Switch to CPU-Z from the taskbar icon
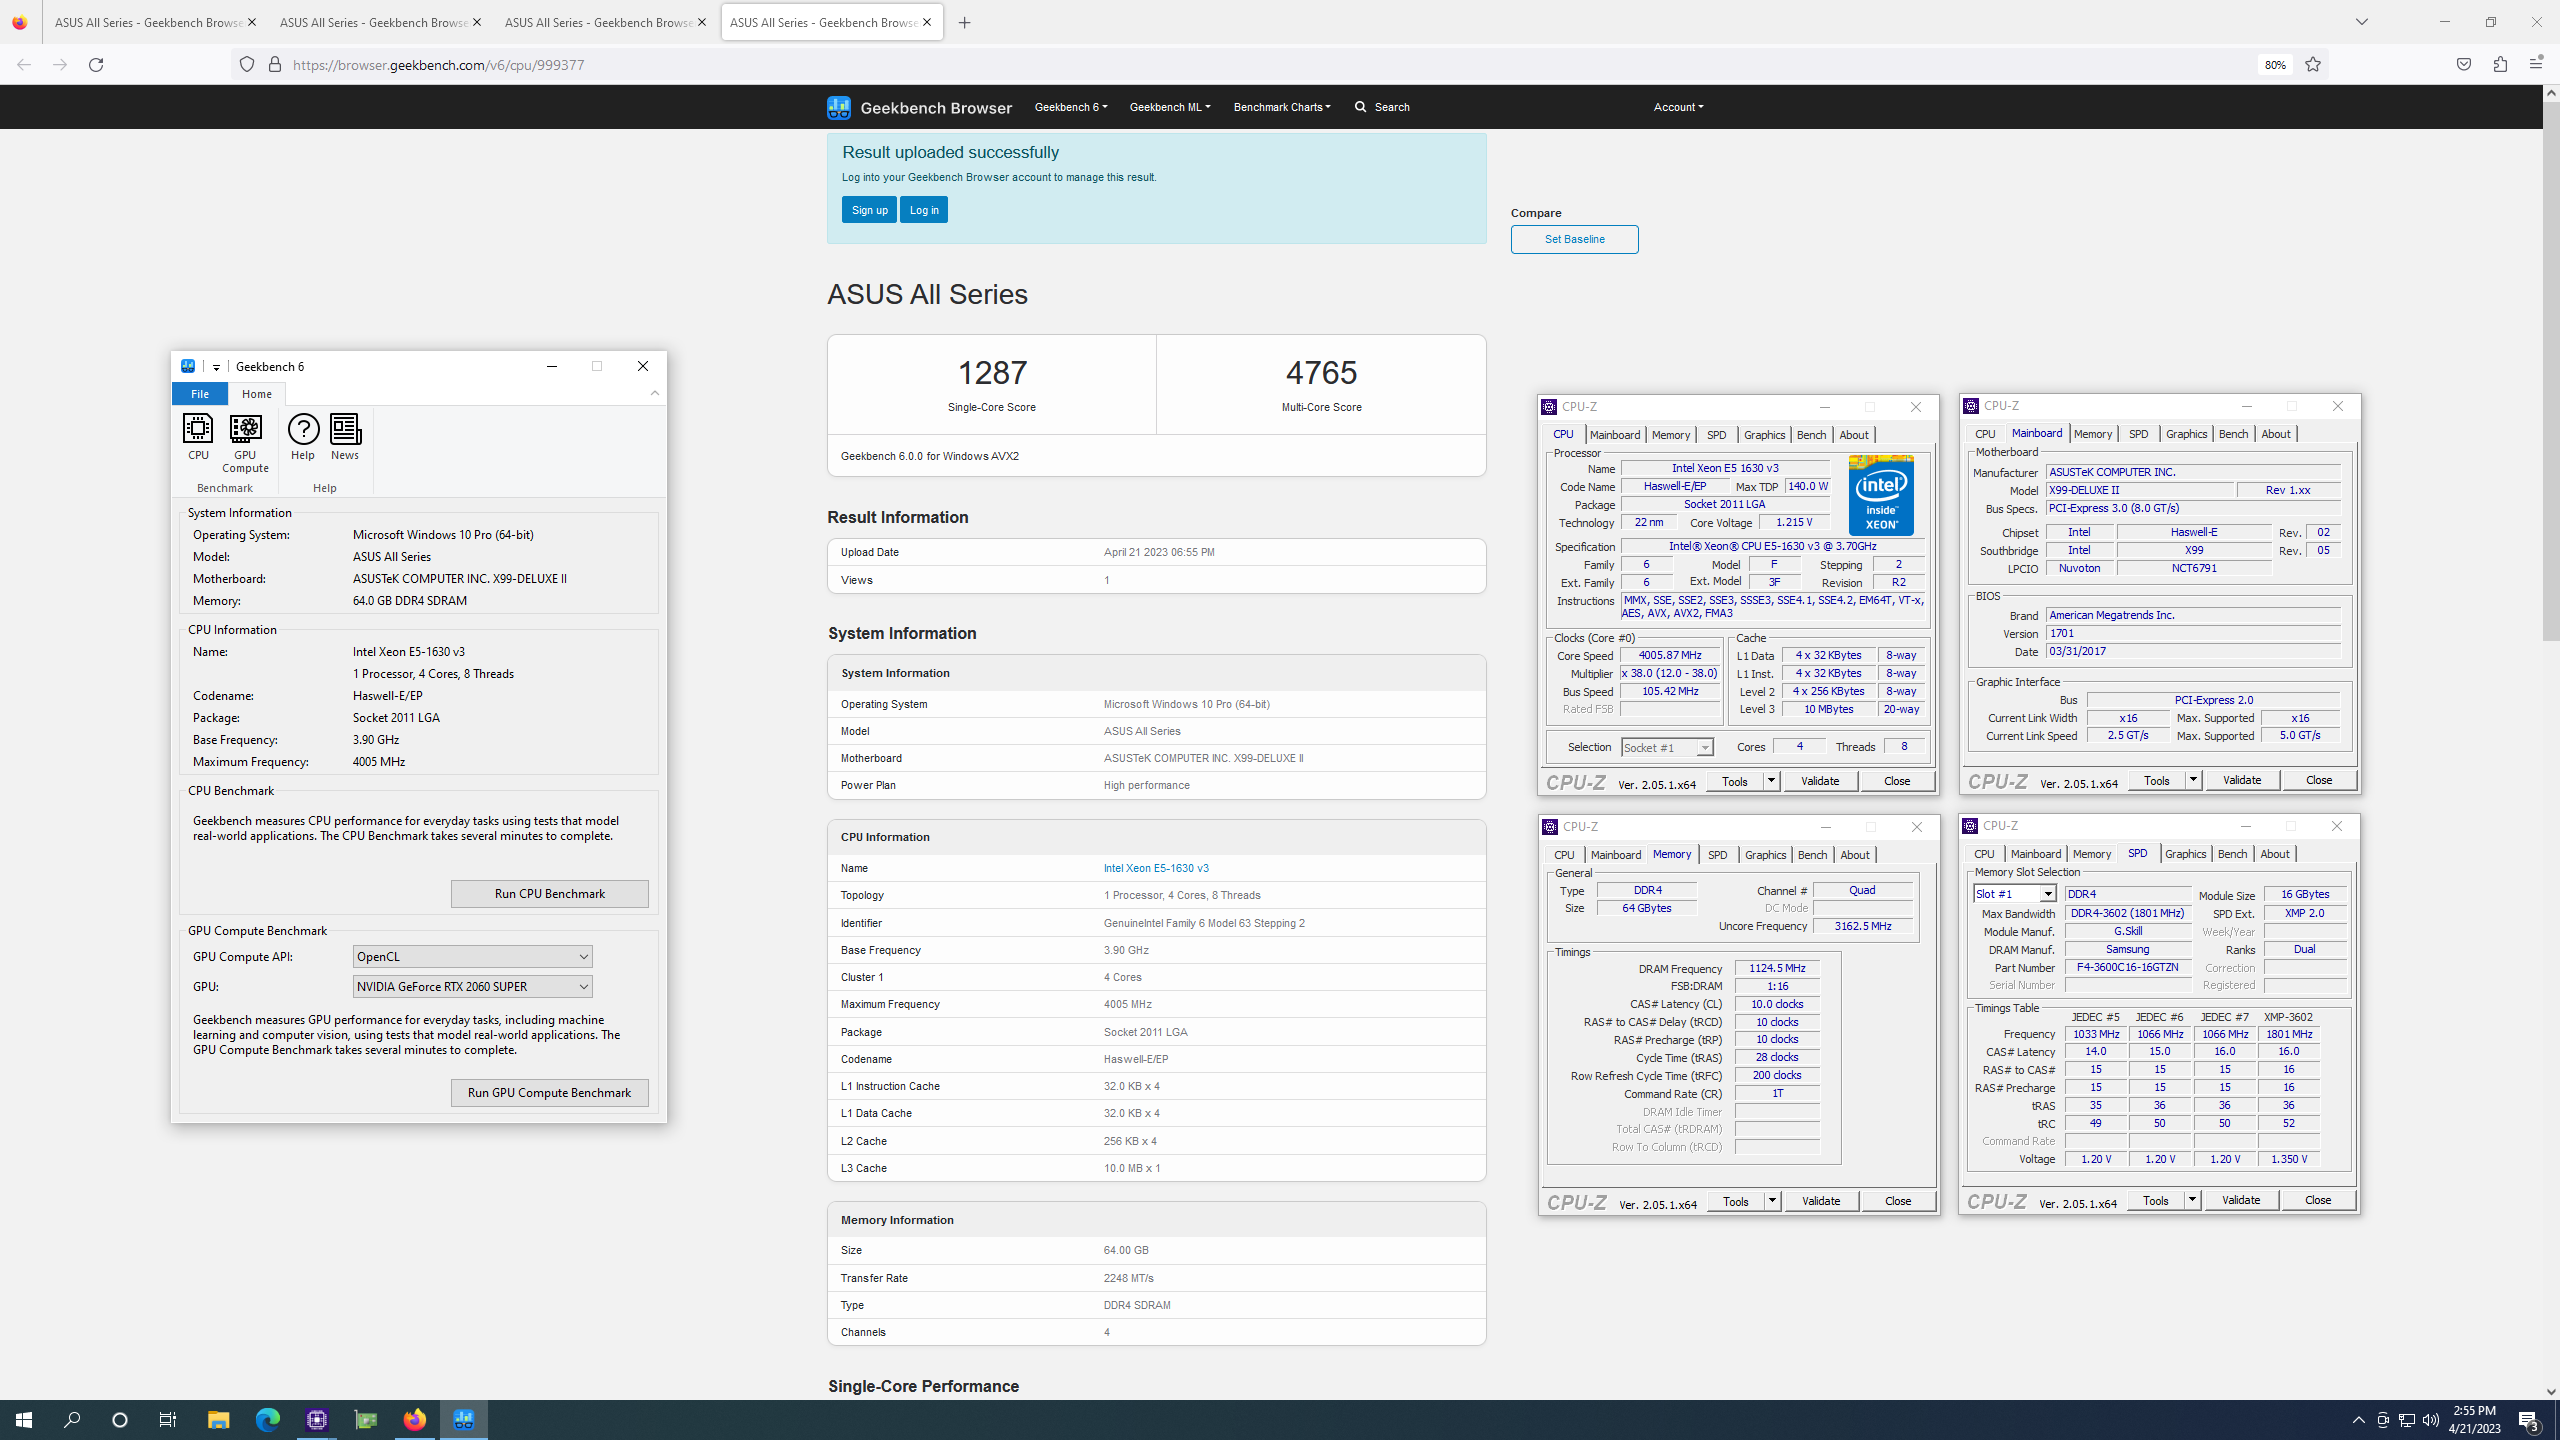Screen dimensions: 2560x1440 click(317, 1420)
